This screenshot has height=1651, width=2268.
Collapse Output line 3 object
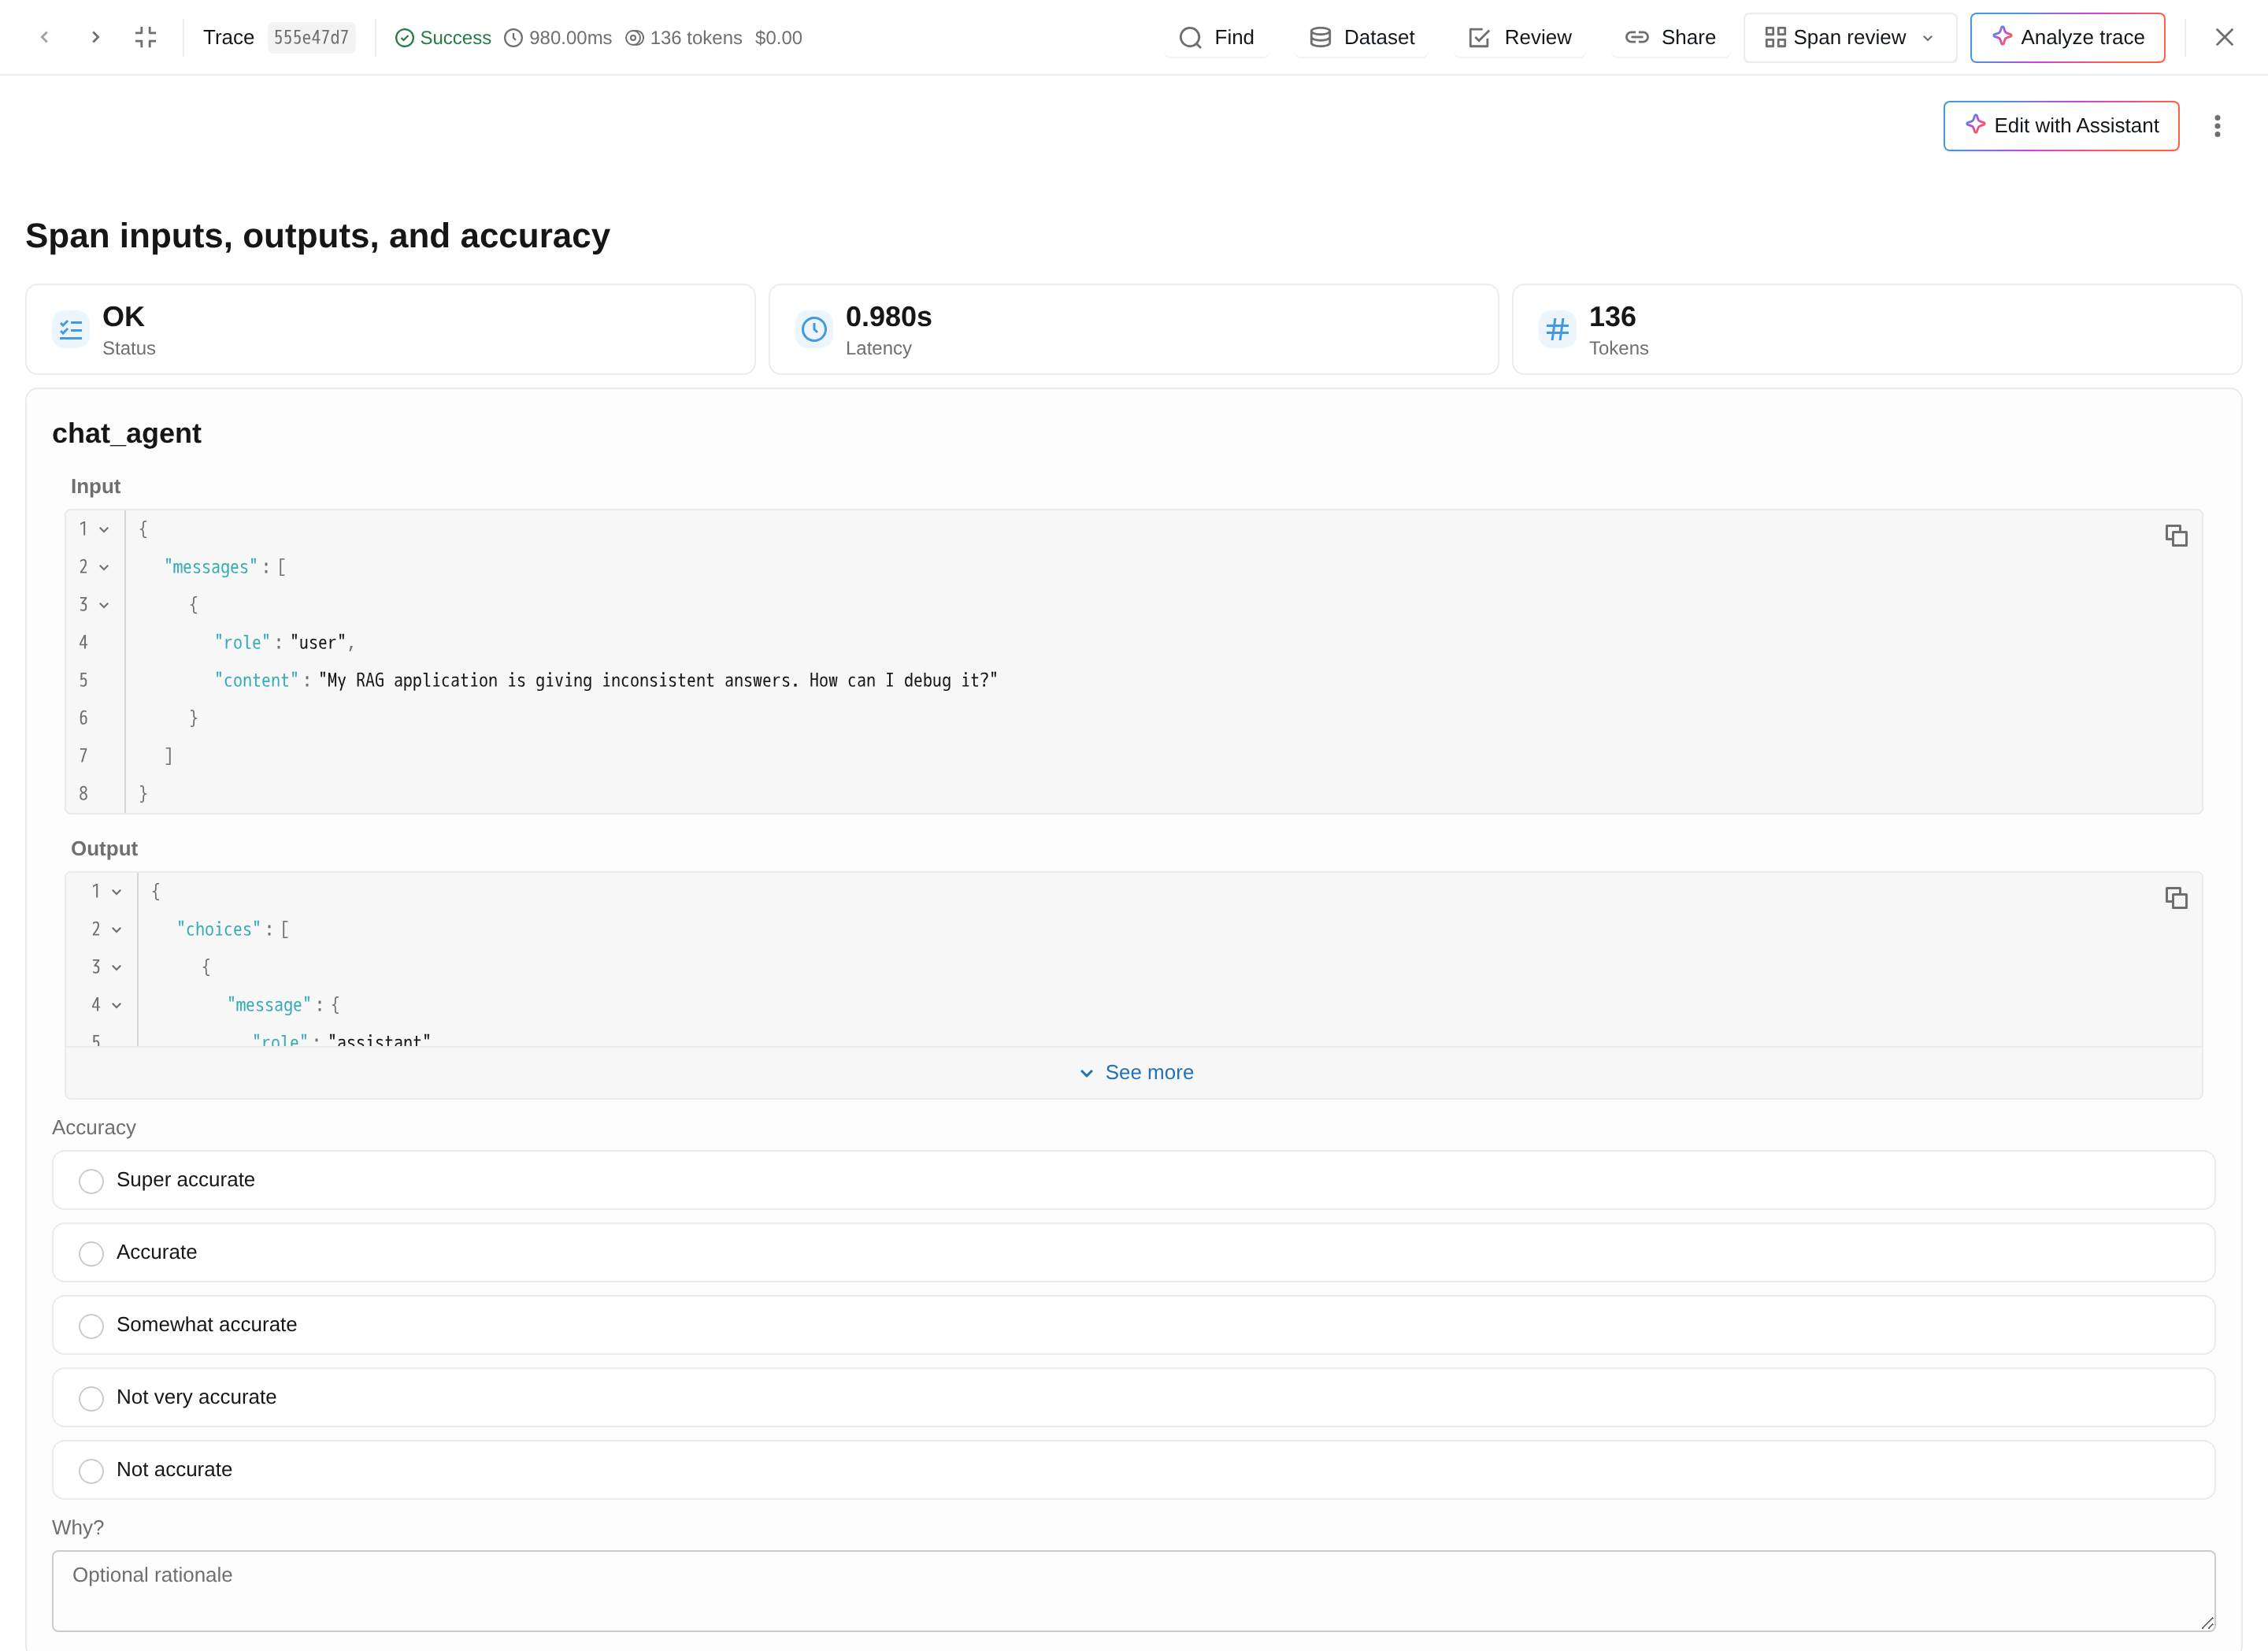click(117, 967)
